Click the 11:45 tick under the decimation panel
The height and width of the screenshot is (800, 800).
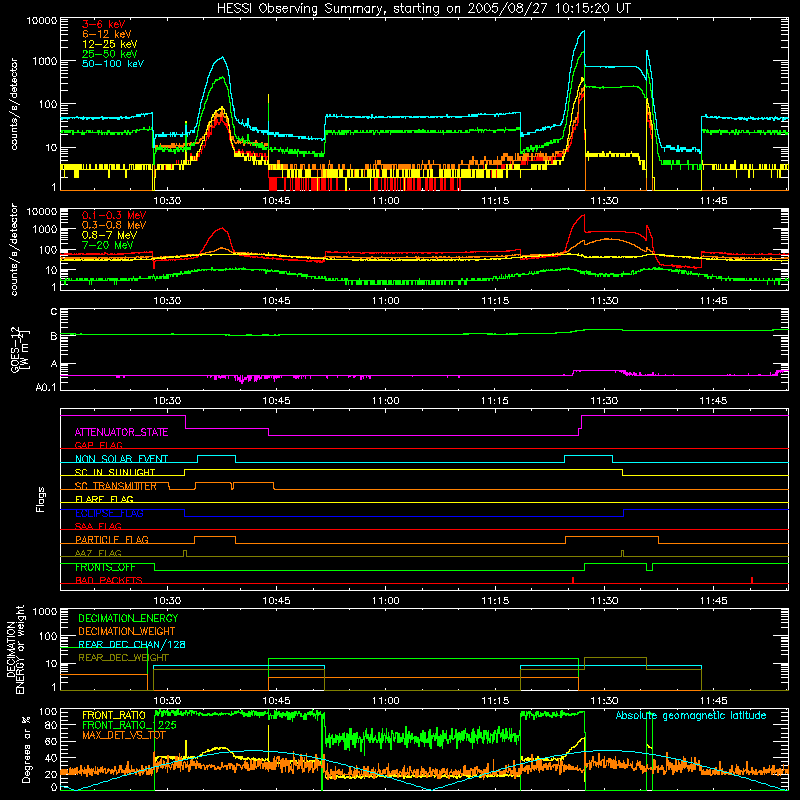coord(713,700)
